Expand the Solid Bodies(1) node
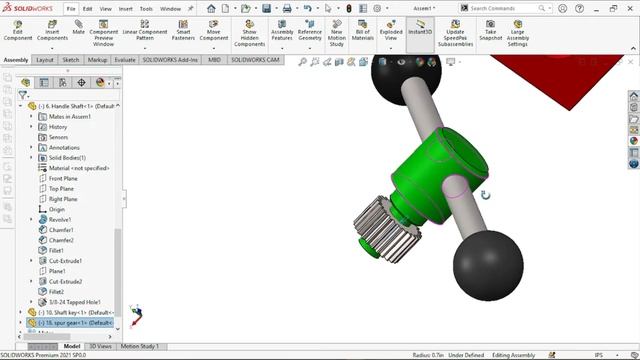The image size is (640, 360). [x=31, y=158]
